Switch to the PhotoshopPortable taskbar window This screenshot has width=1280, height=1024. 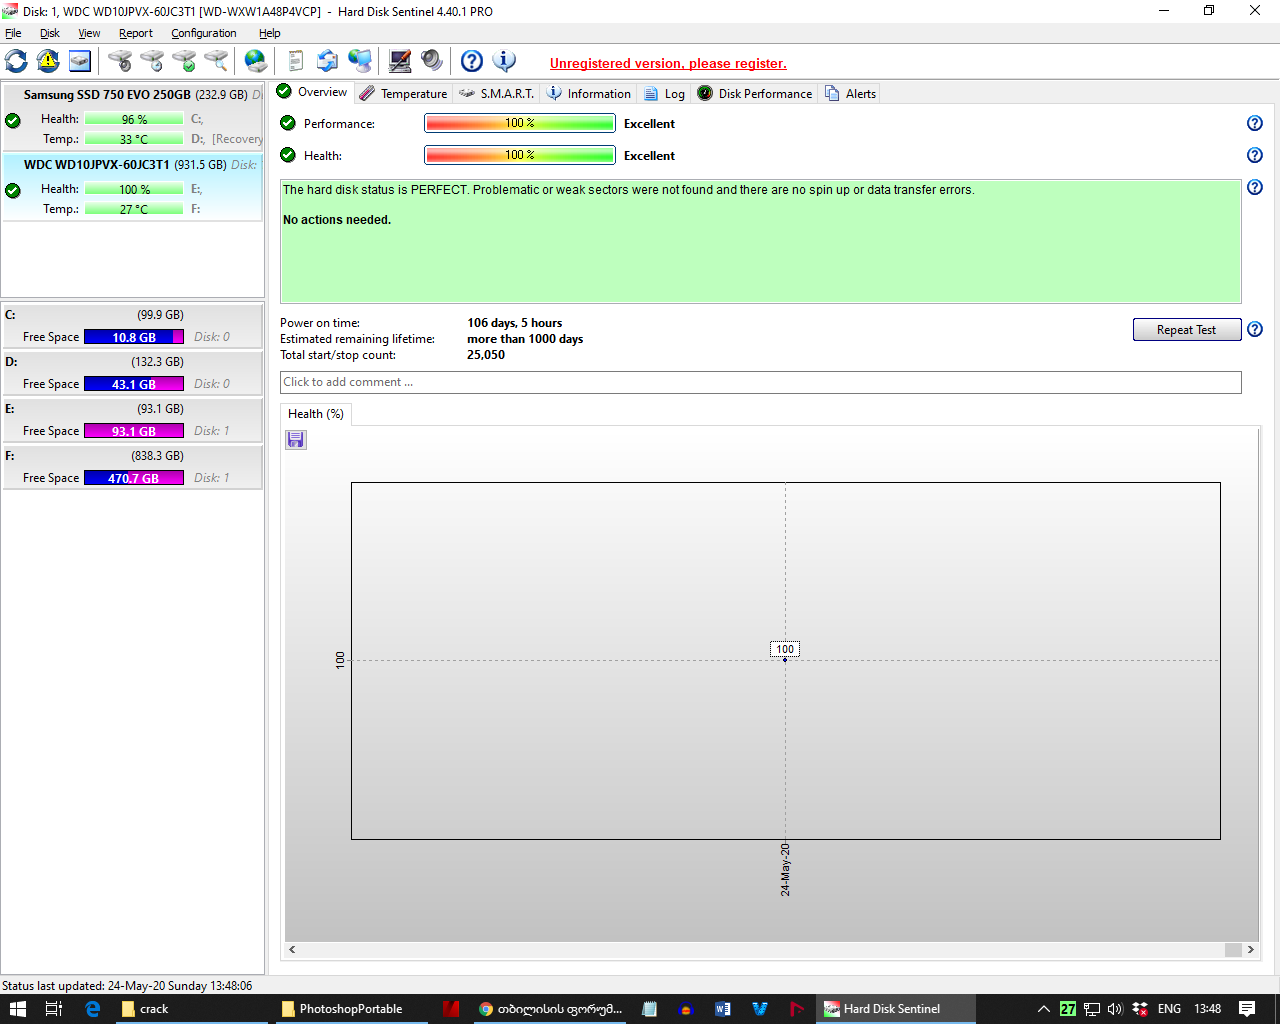(351, 1009)
